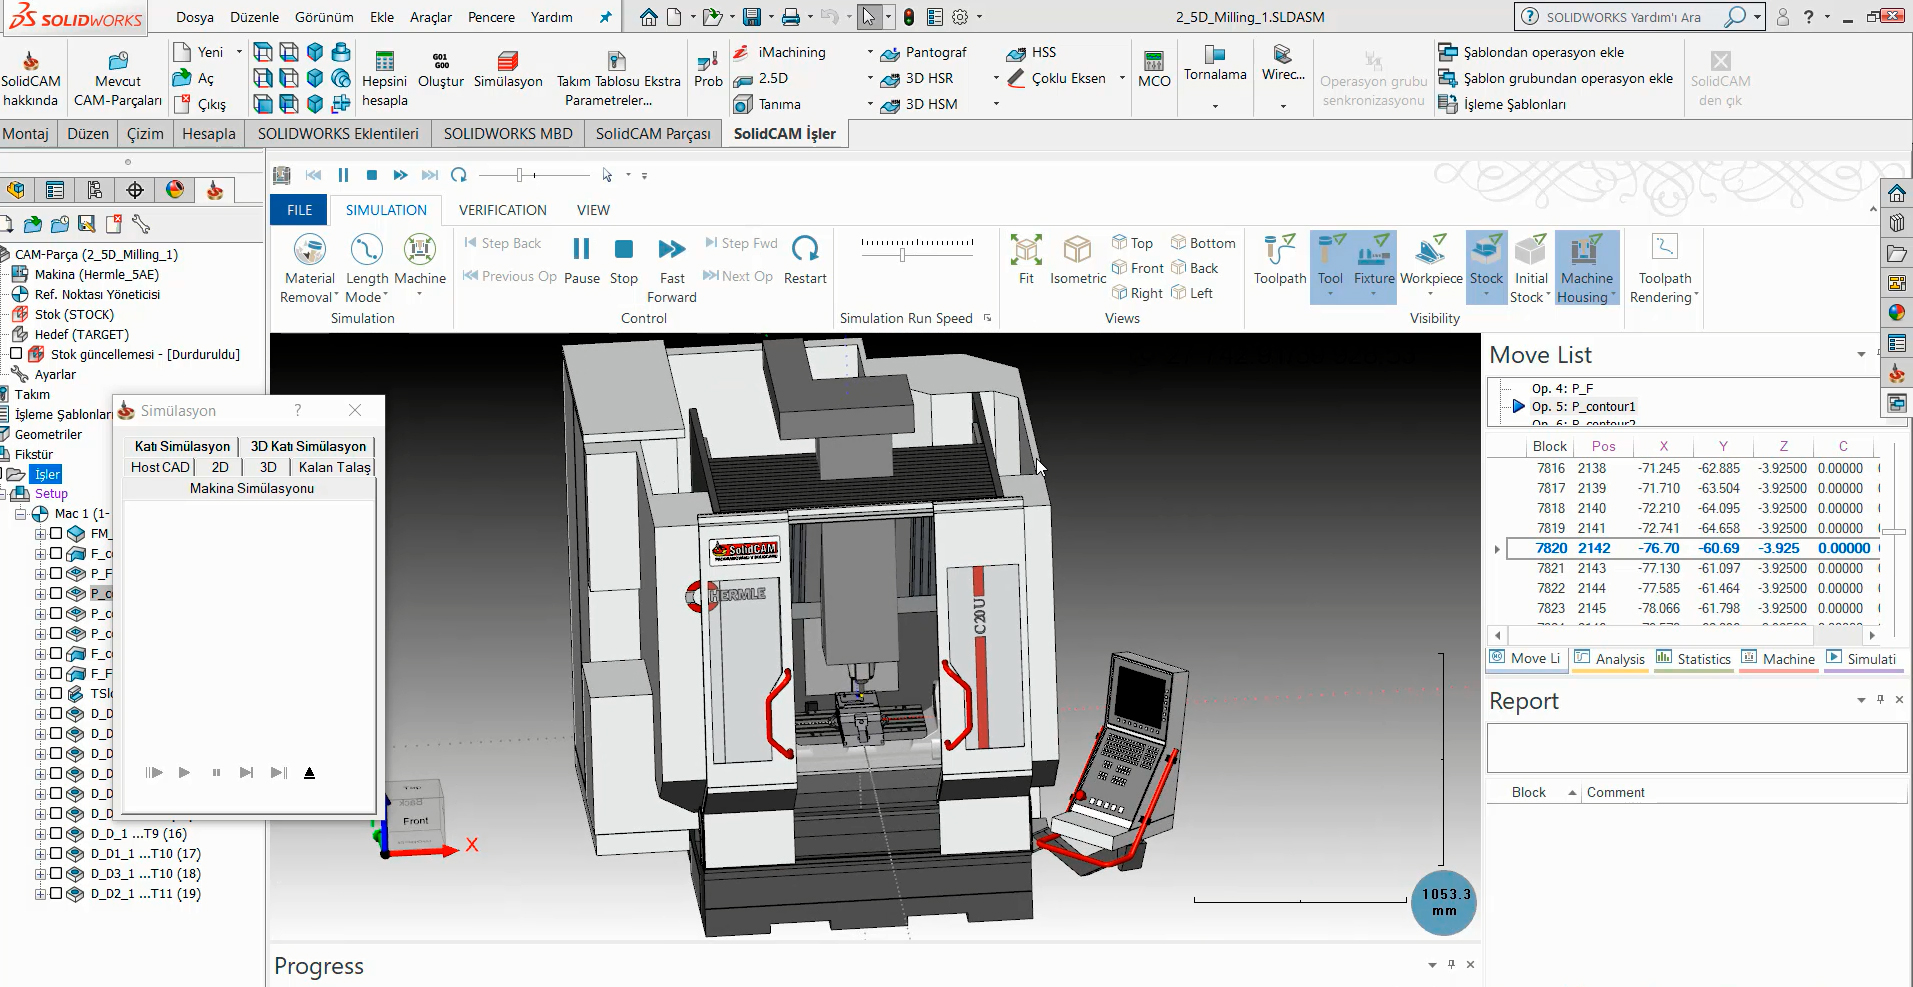
Task: Click play button in Simülasyon dialog
Action: 184,772
